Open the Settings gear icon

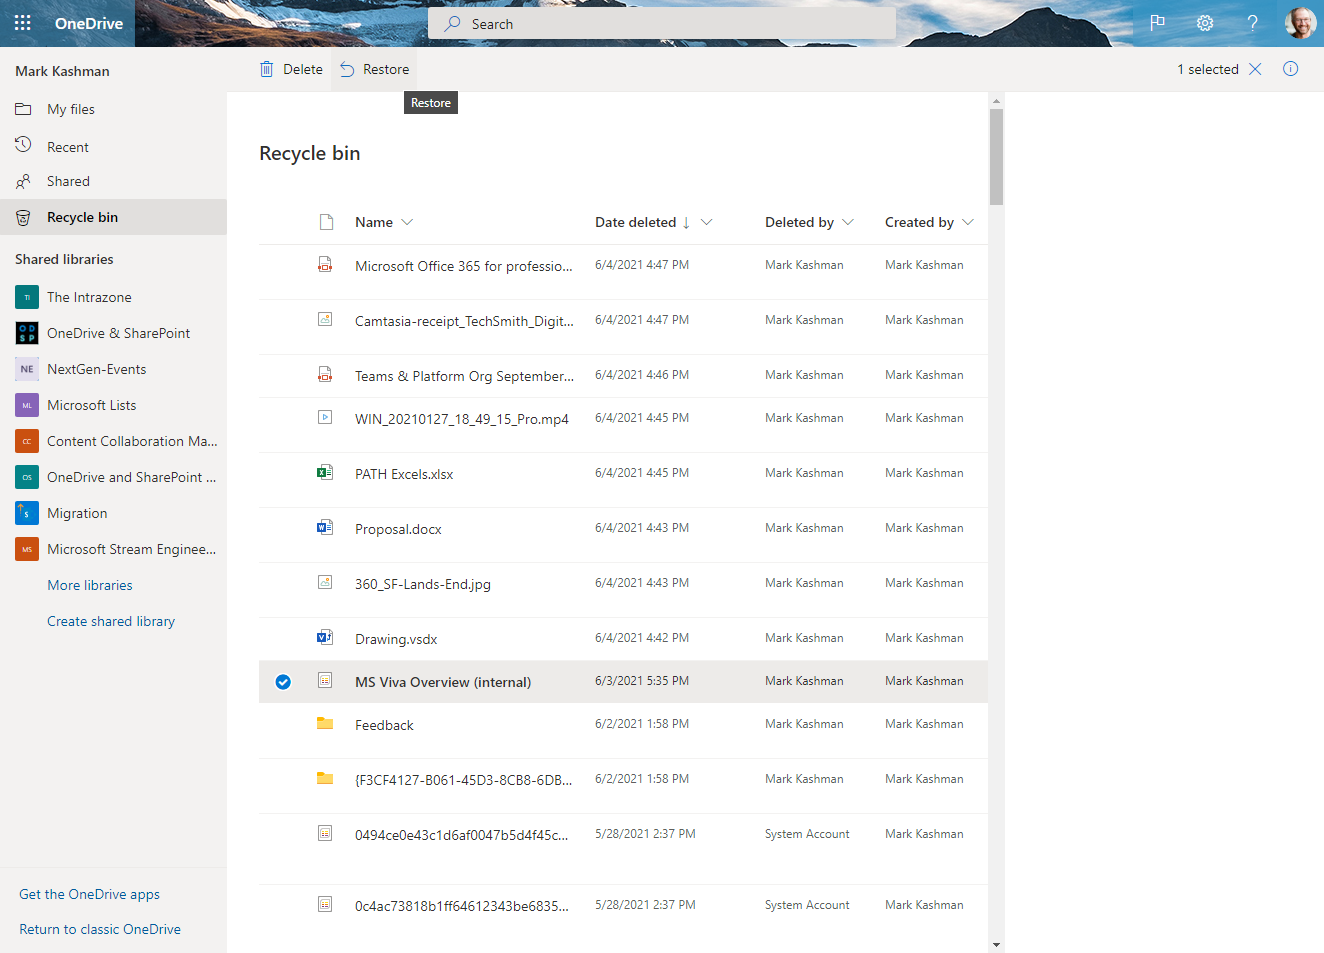1205,23
